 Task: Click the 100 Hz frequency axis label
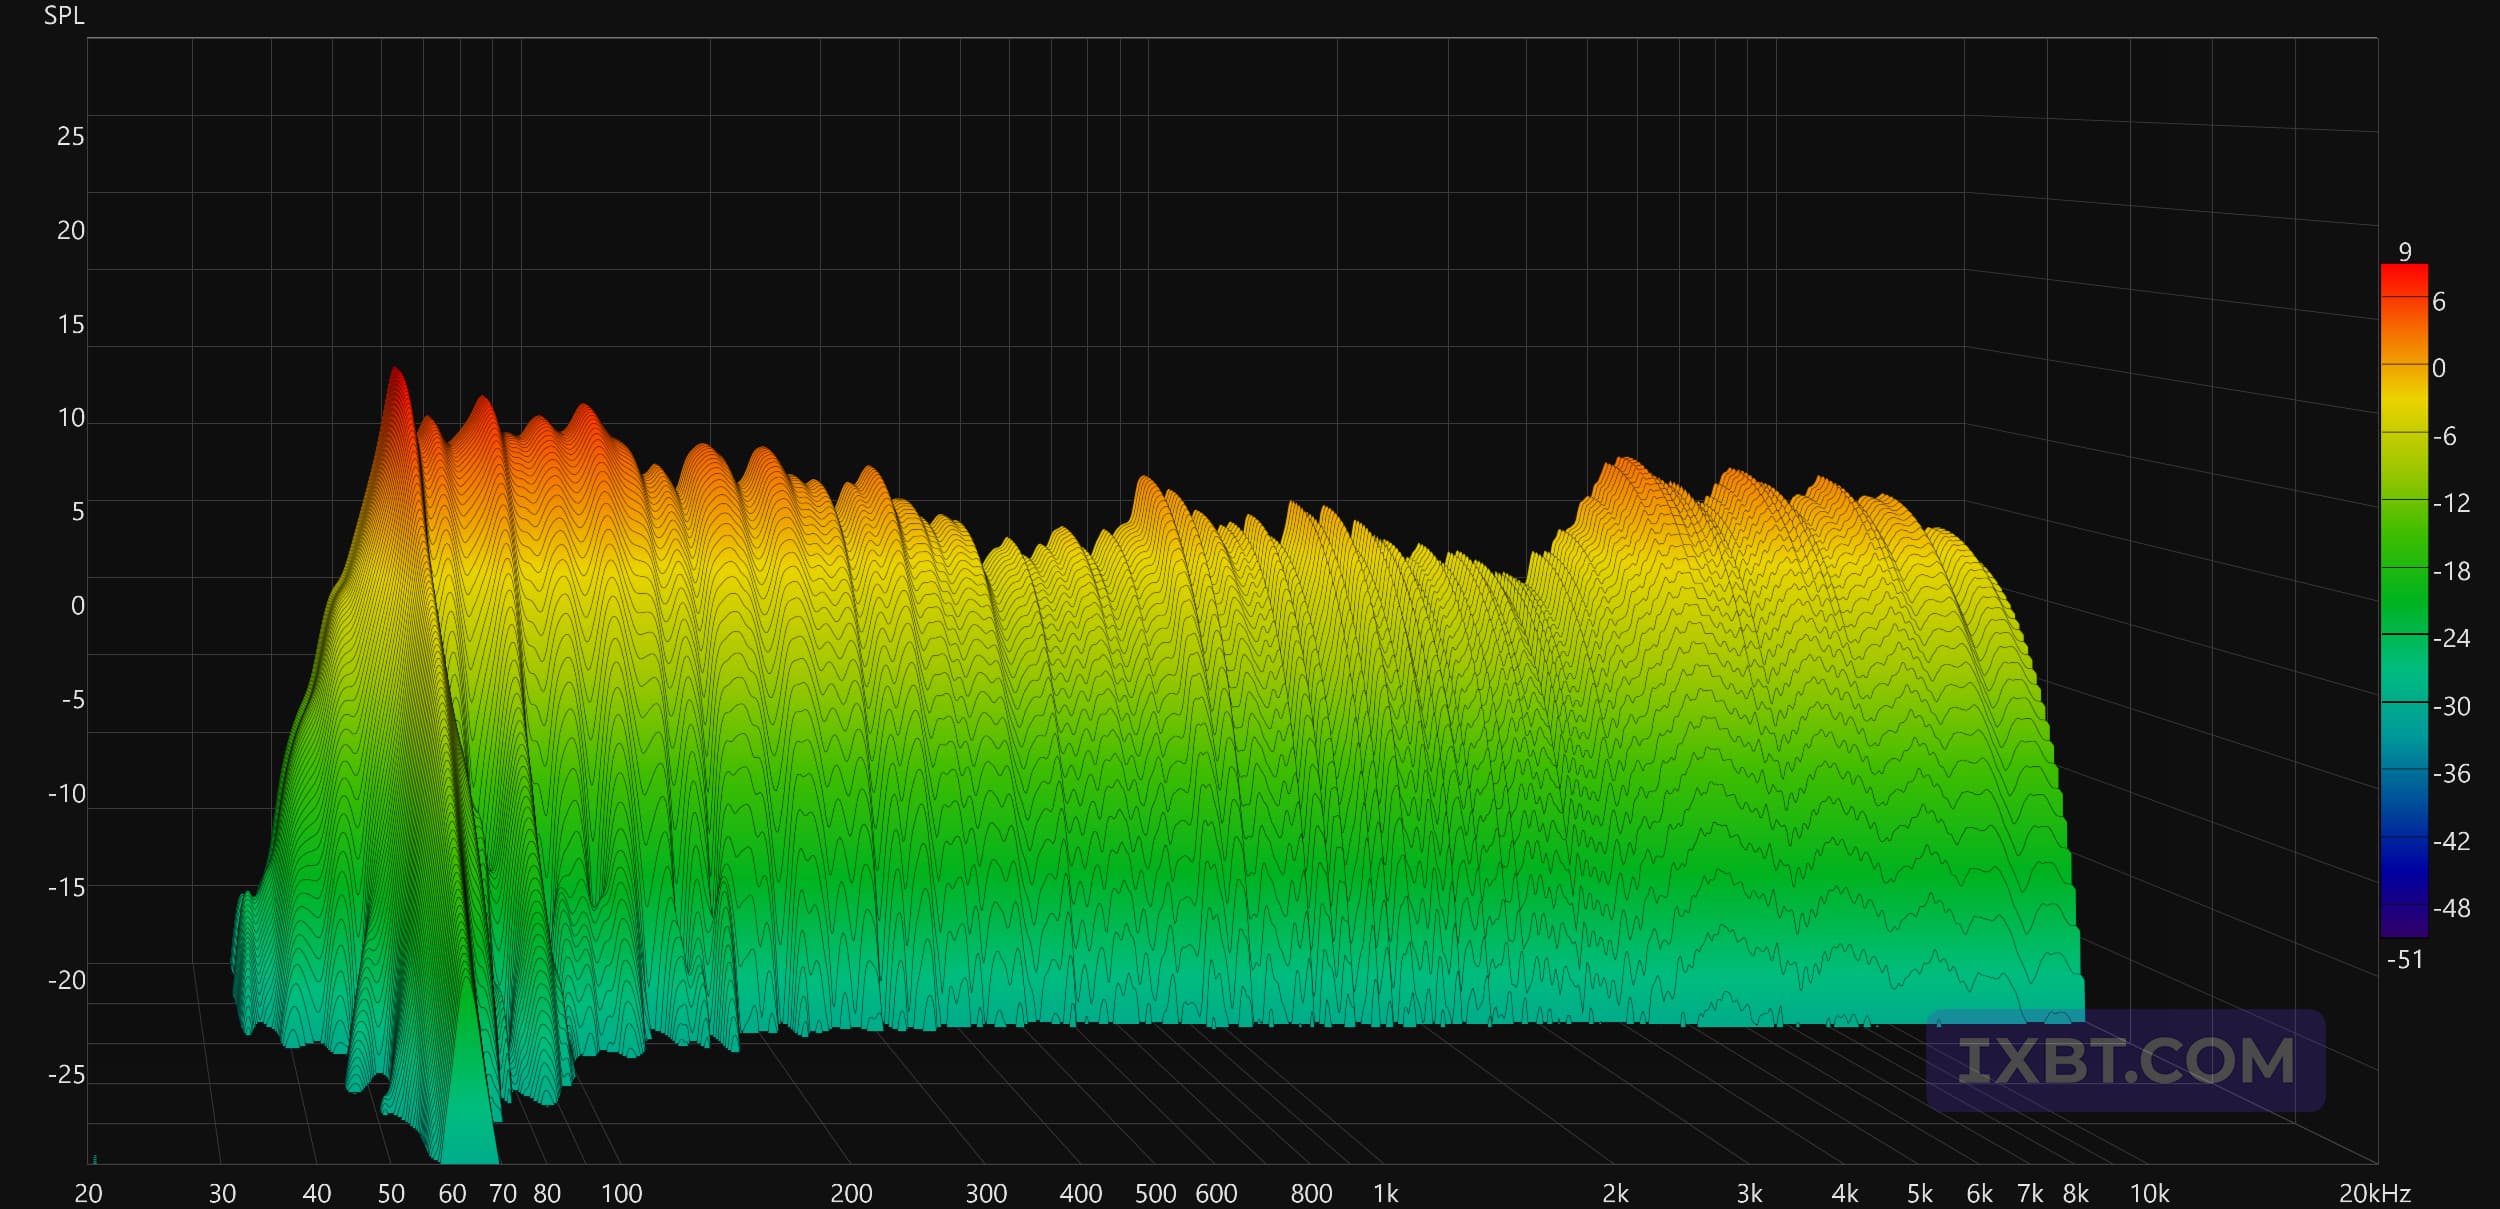point(621,1193)
